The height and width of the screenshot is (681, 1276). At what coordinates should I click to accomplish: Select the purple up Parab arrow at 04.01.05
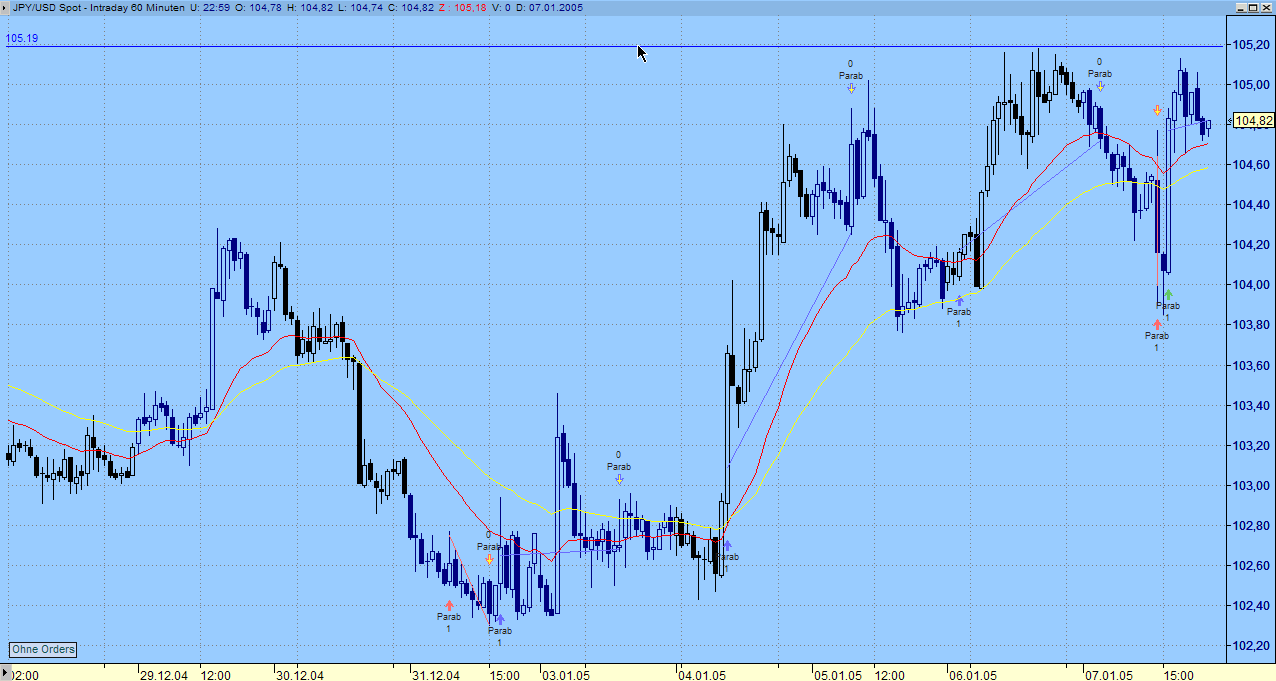tap(727, 546)
